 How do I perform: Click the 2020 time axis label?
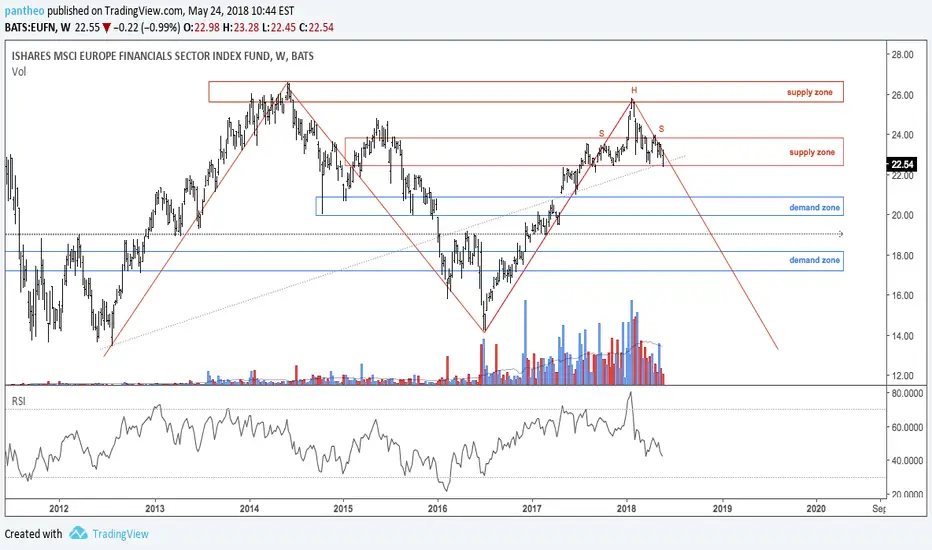(816, 508)
